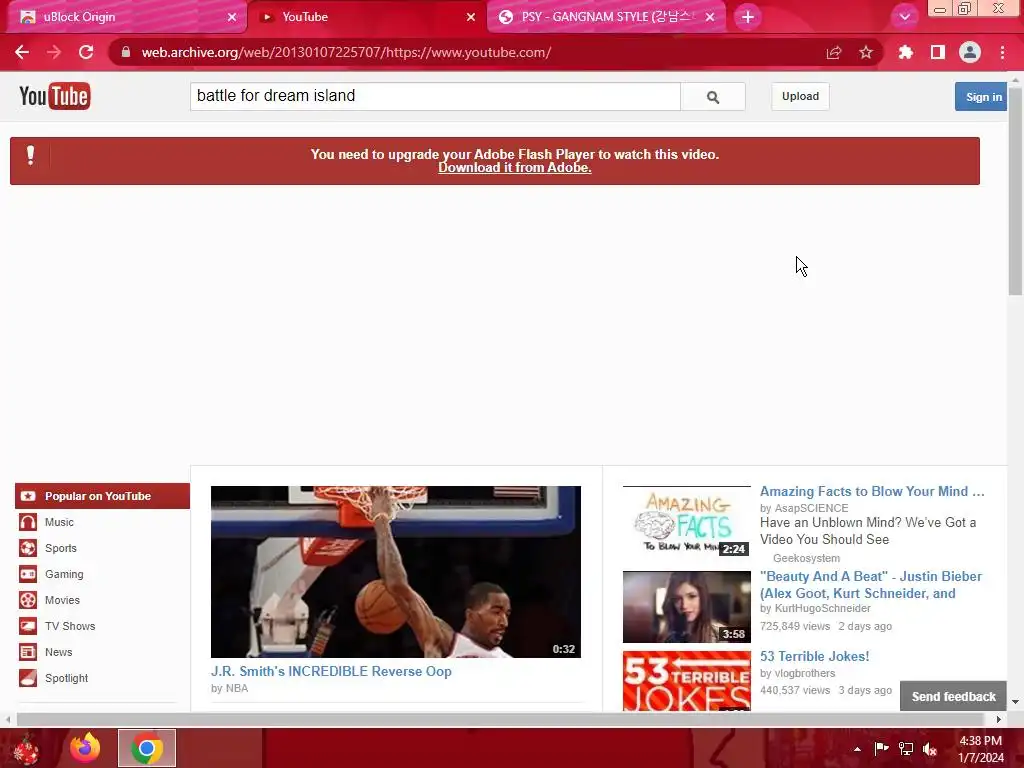Close the uBlock Origin tab

232,17
